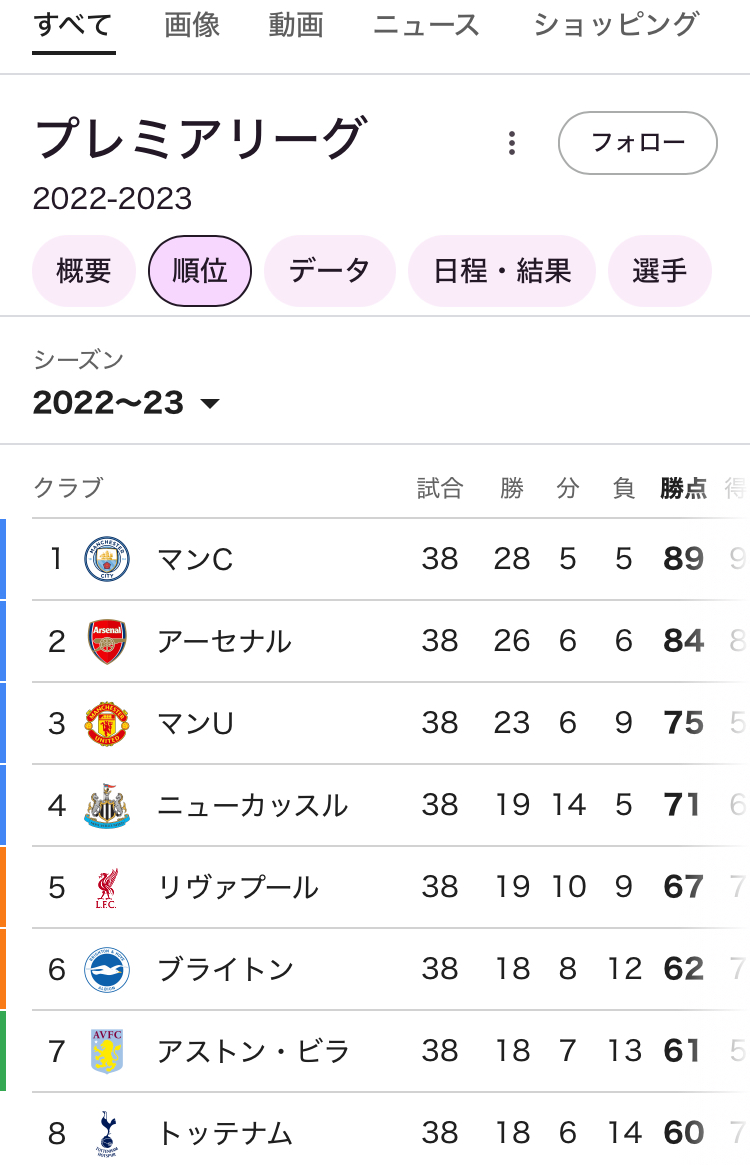Select the 日程・結果 schedule chip
Viewport: 750px width, 1165px height.
click(502, 271)
